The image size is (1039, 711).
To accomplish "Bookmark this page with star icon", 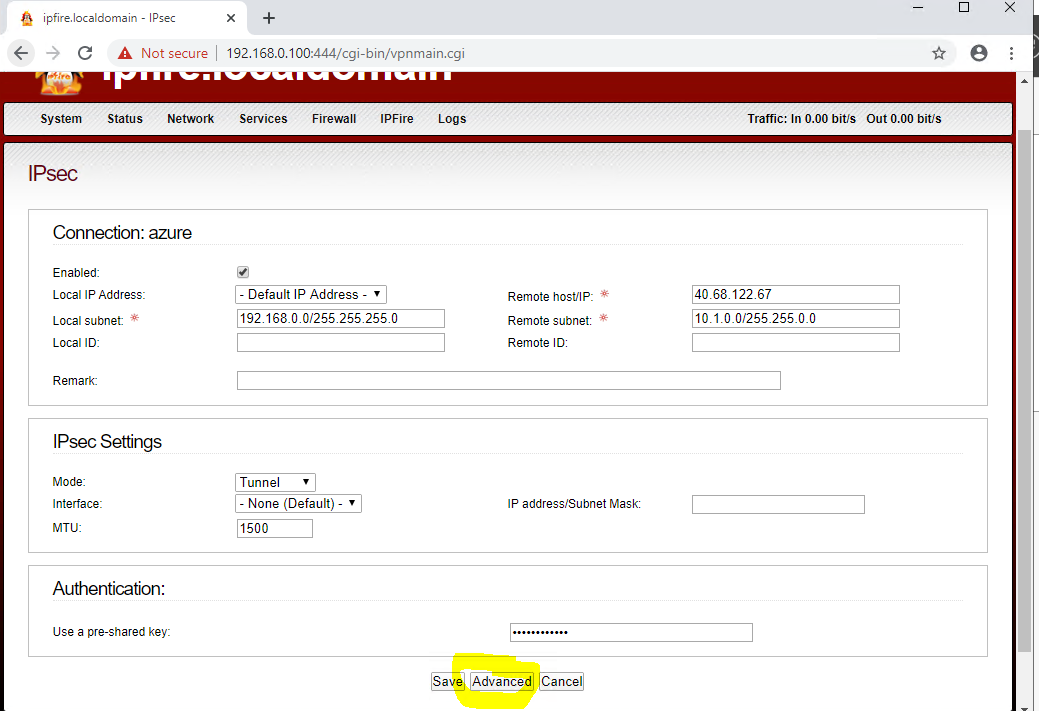I will (x=938, y=53).
